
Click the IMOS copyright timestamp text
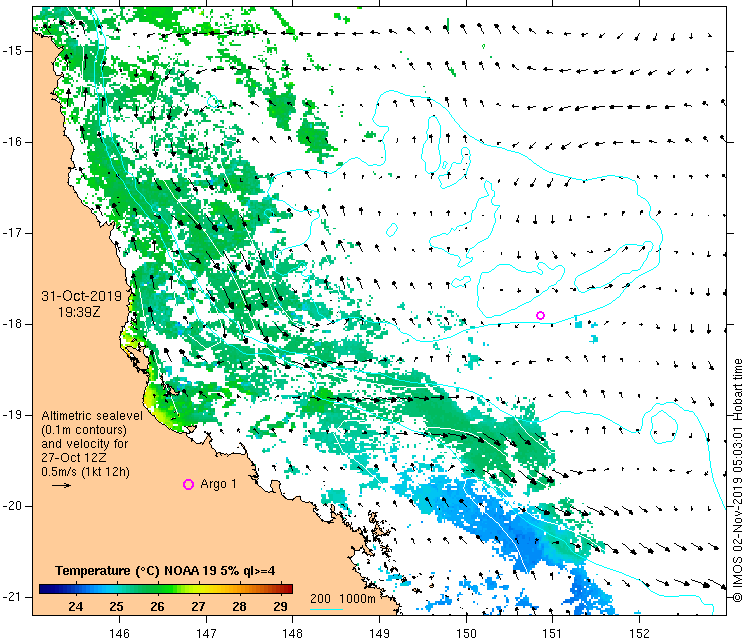738,480
